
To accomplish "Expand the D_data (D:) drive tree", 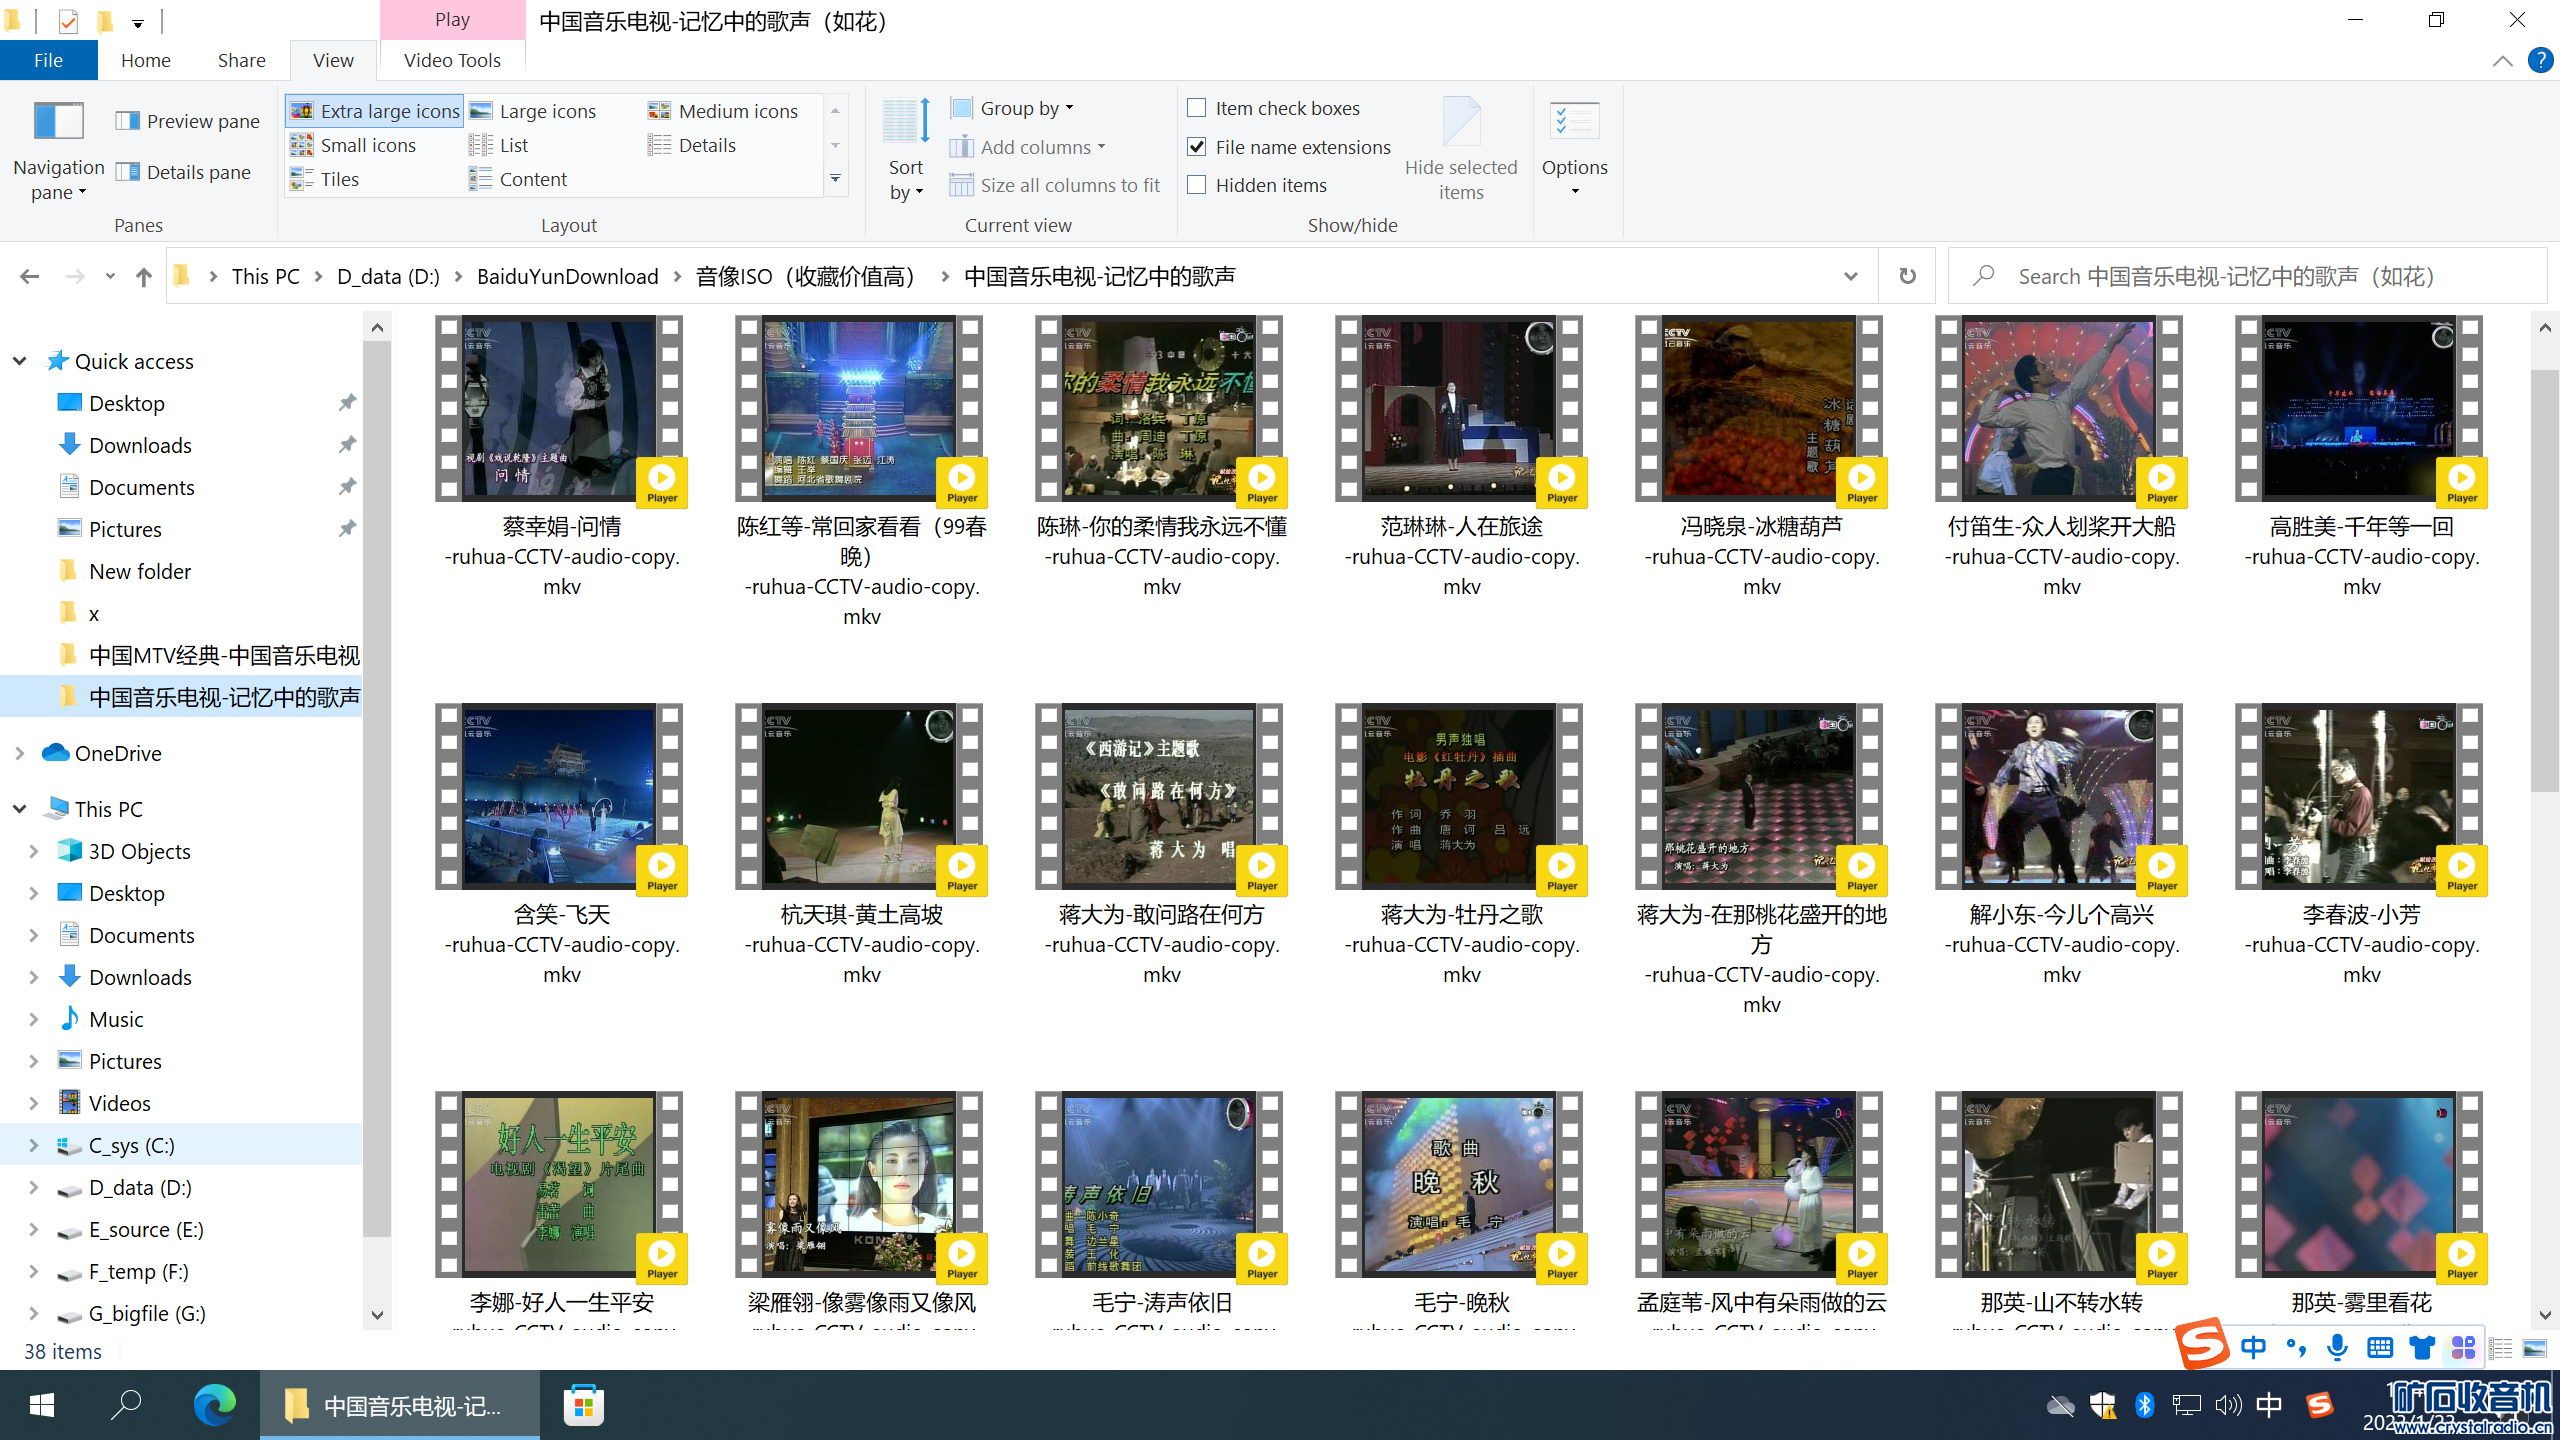I will 33,1188.
